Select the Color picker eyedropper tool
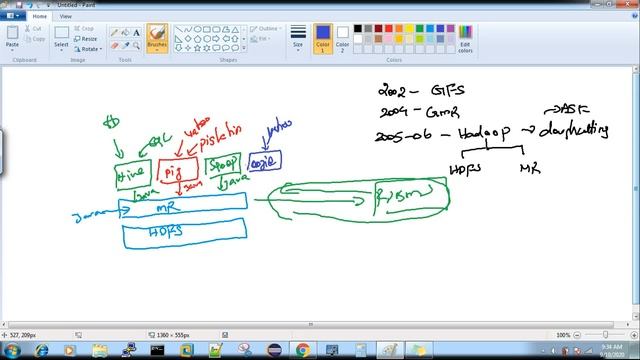Image resolution: width=640 pixels, height=360 pixels. click(x=125, y=45)
